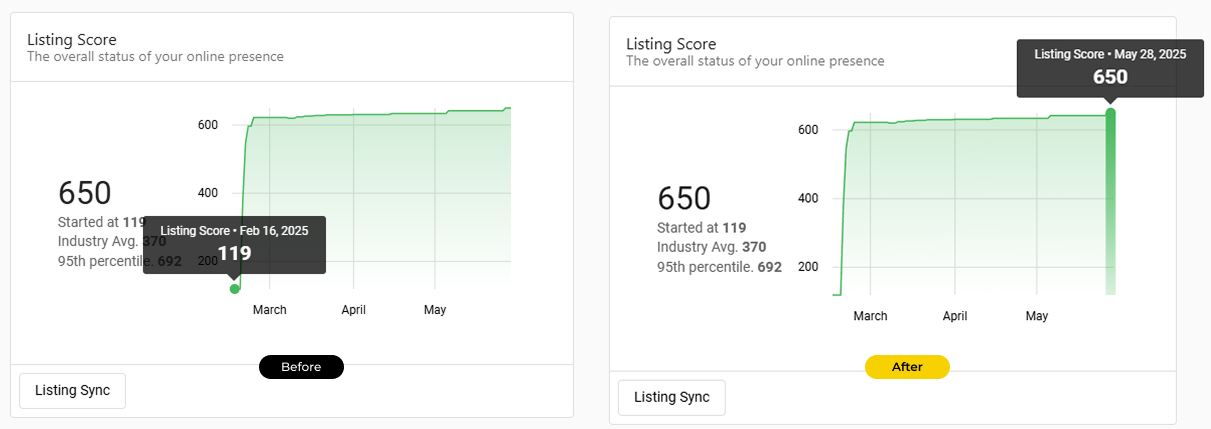Click the March axis label on the Before chart

tap(270, 310)
